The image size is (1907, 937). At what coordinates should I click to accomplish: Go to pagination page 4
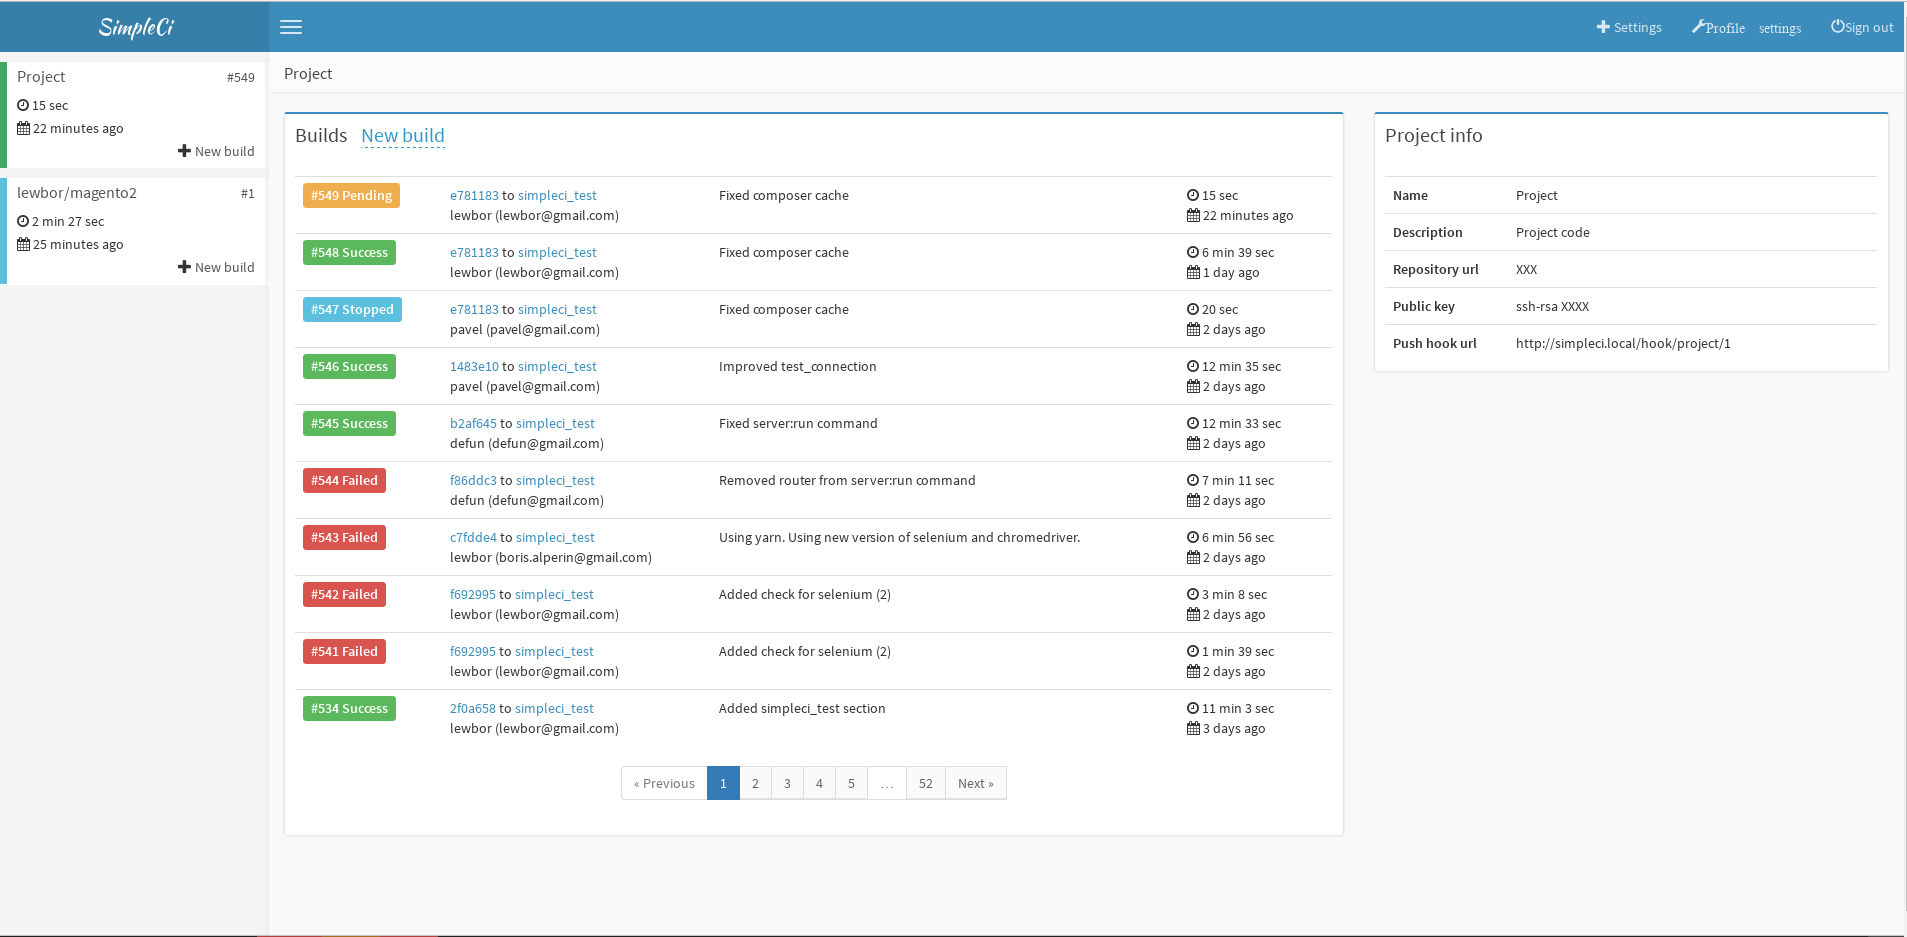[819, 783]
